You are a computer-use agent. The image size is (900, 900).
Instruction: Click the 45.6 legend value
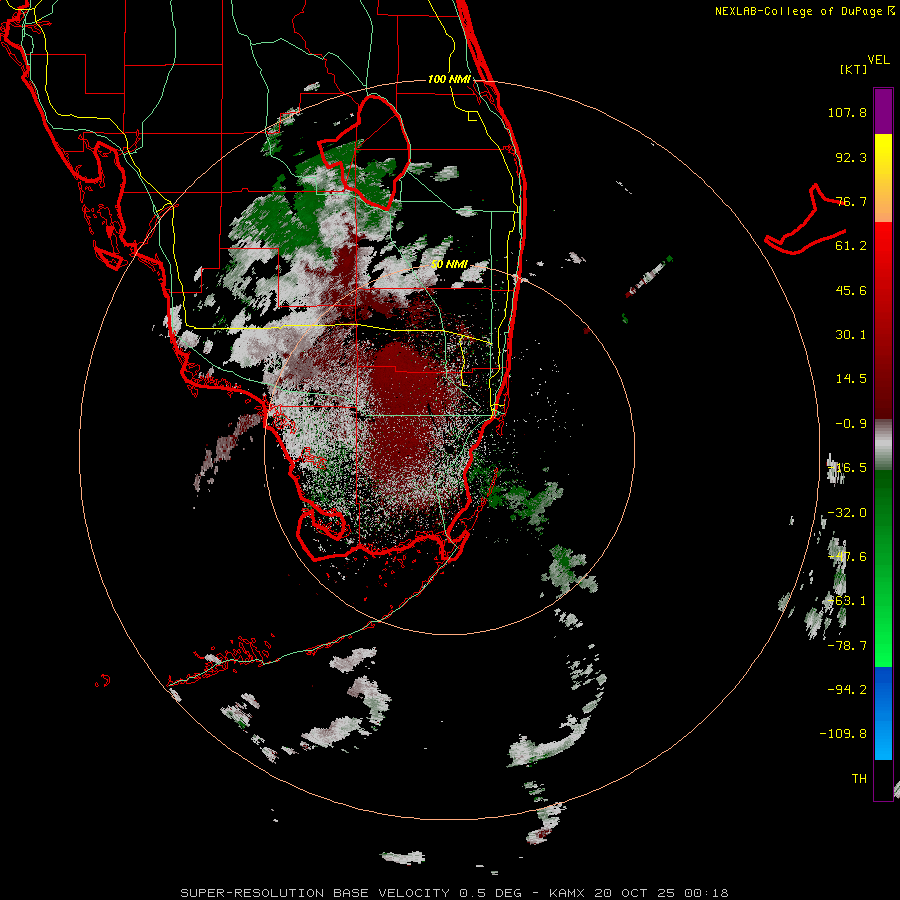coord(851,290)
